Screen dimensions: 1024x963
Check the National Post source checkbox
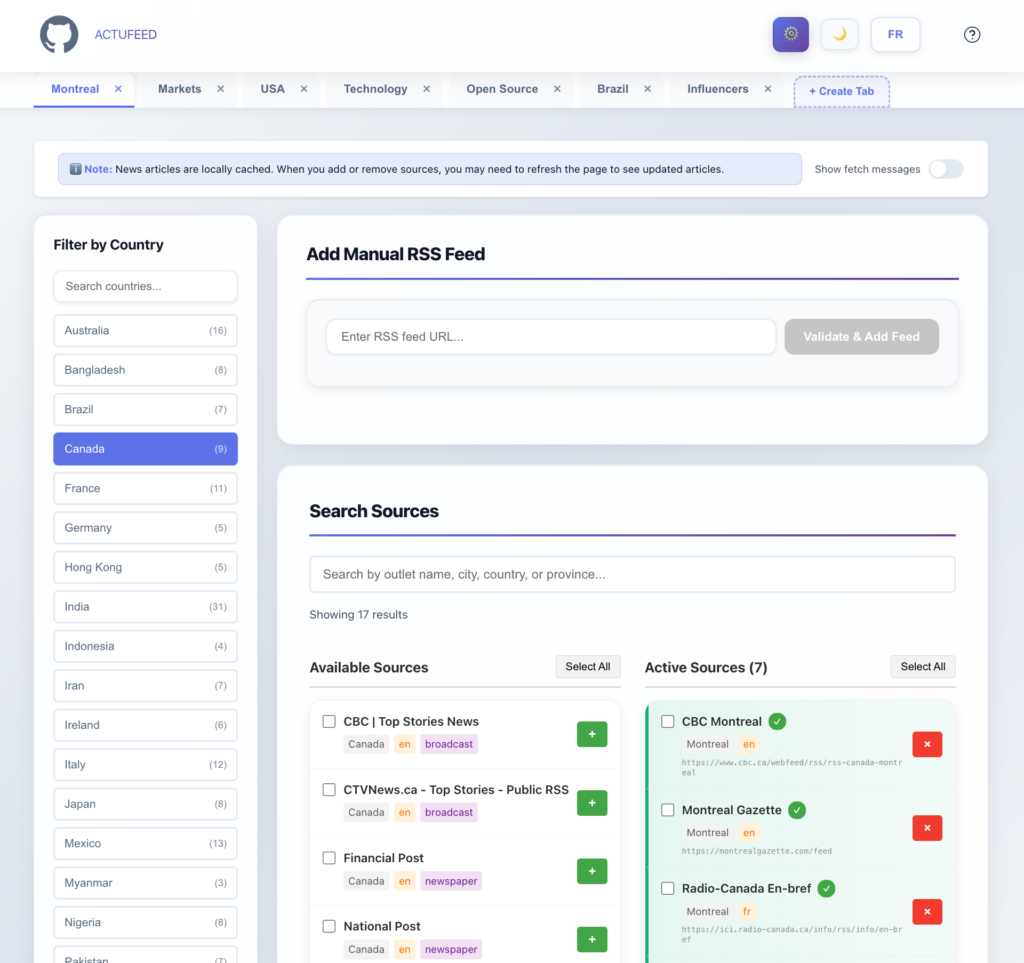tap(329, 926)
